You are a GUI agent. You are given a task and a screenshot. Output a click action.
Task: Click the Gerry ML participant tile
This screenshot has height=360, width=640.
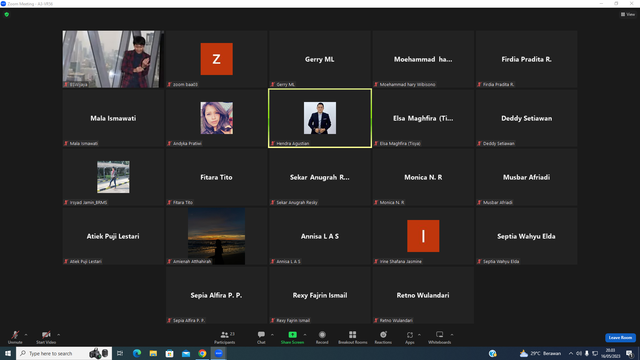click(320, 59)
